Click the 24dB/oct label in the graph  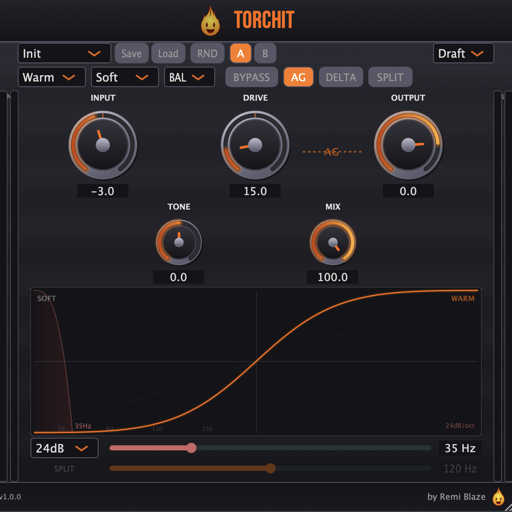[460, 426]
